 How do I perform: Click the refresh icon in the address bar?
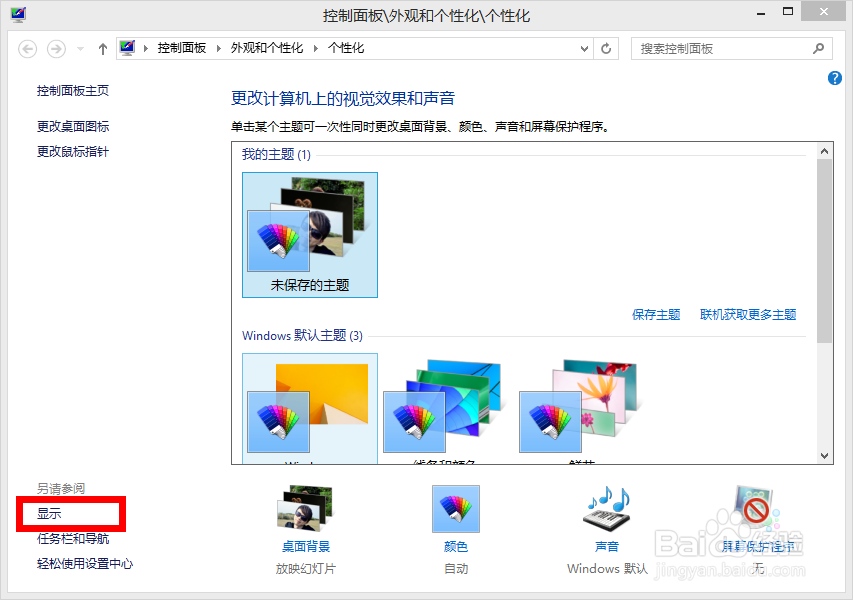[606, 48]
